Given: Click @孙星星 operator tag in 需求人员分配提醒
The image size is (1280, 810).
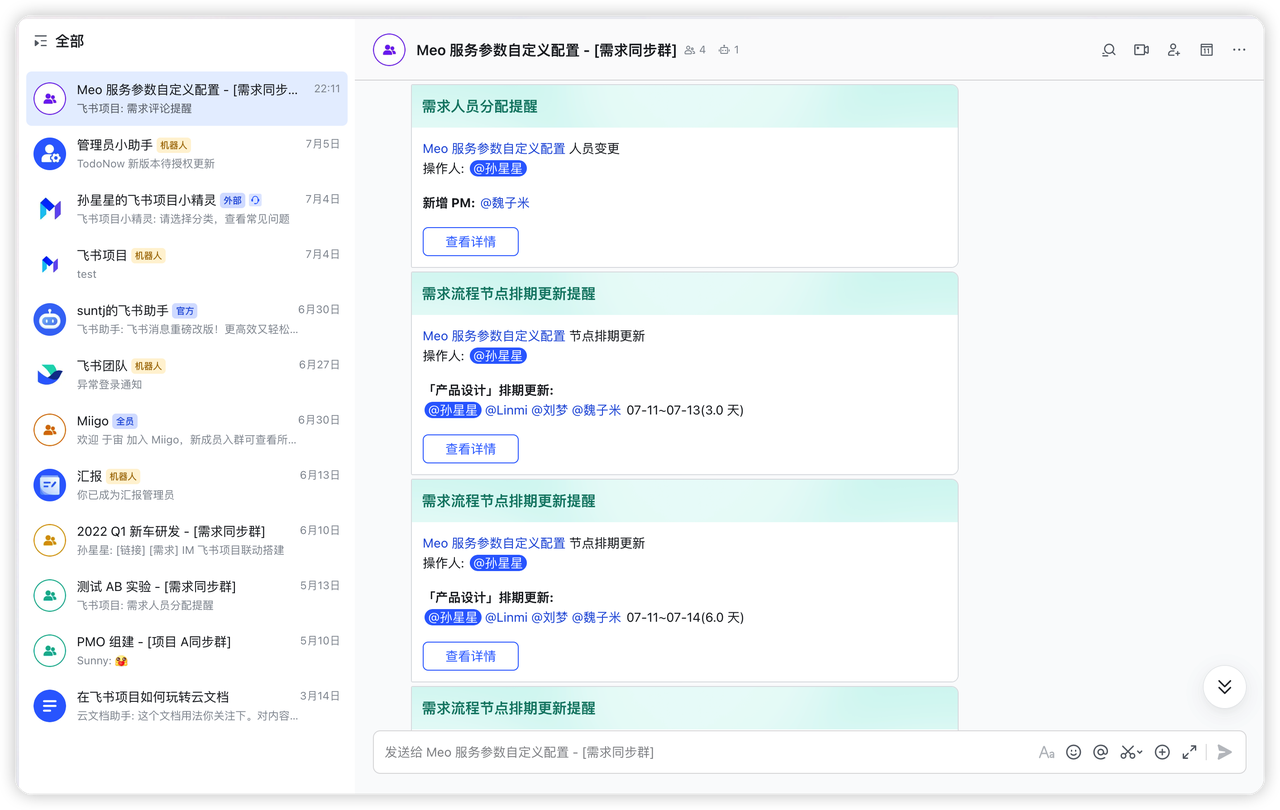Looking at the screenshot, I should (x=498, y=168).
